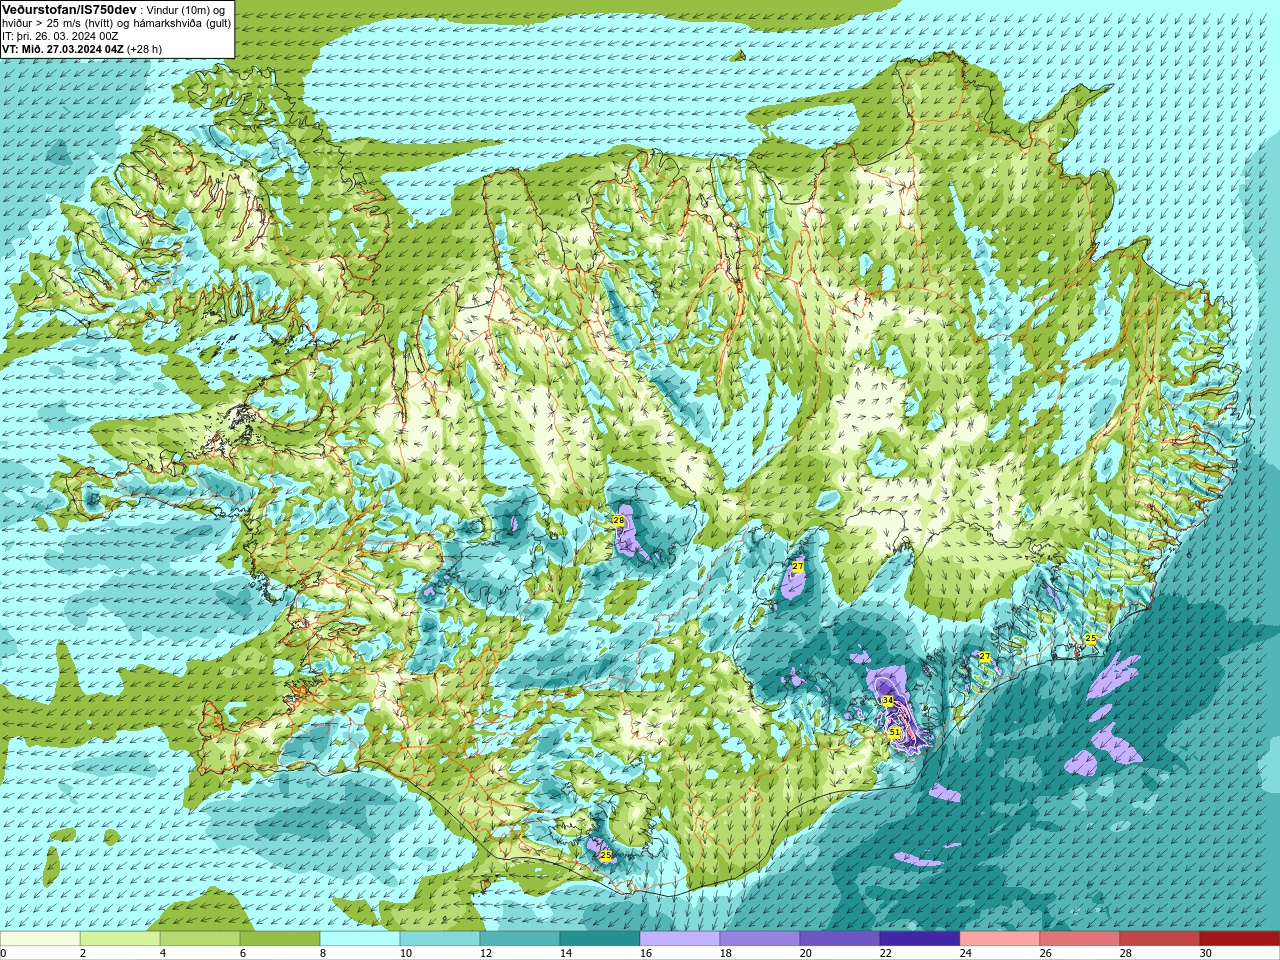Click the legend scale value 24
This screenshot has height=960, width=1280.
(966, 953)
